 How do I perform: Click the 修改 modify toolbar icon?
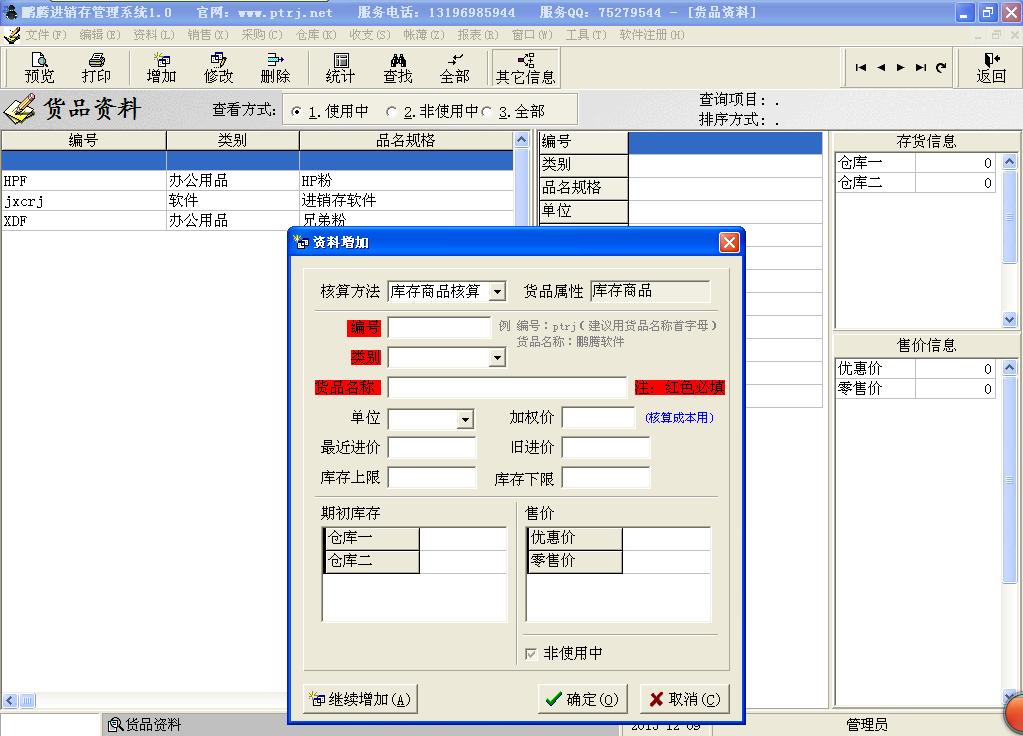click(218, 68)
